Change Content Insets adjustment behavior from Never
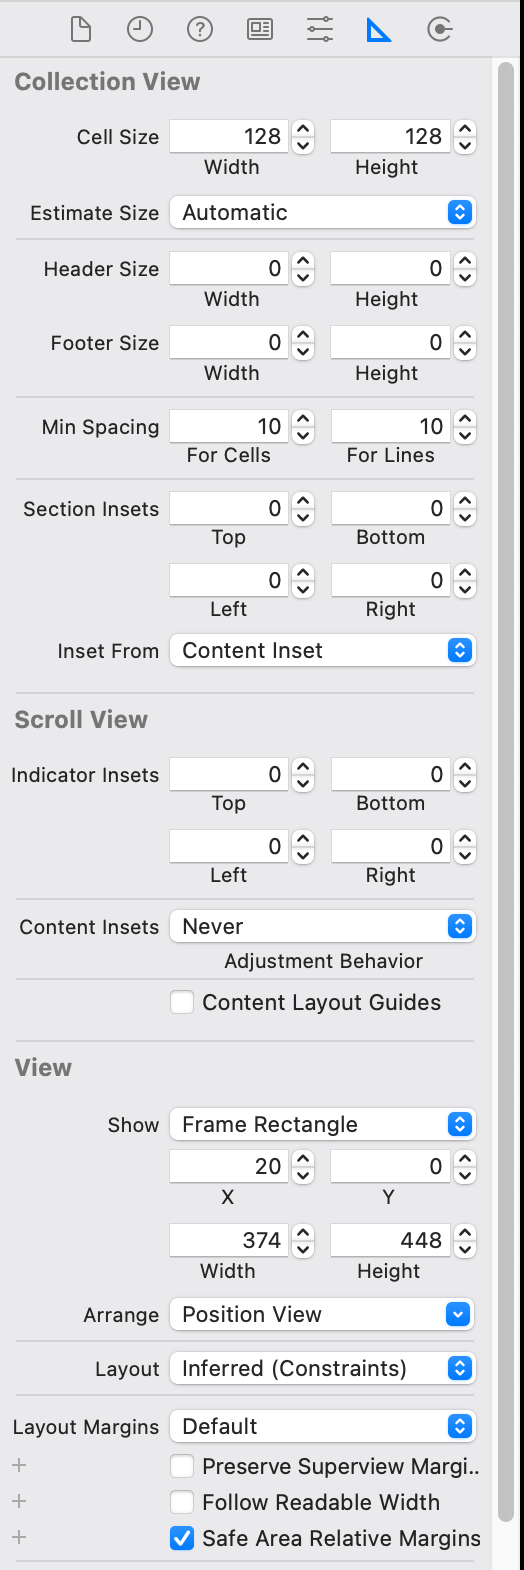 tap(323, 926)
